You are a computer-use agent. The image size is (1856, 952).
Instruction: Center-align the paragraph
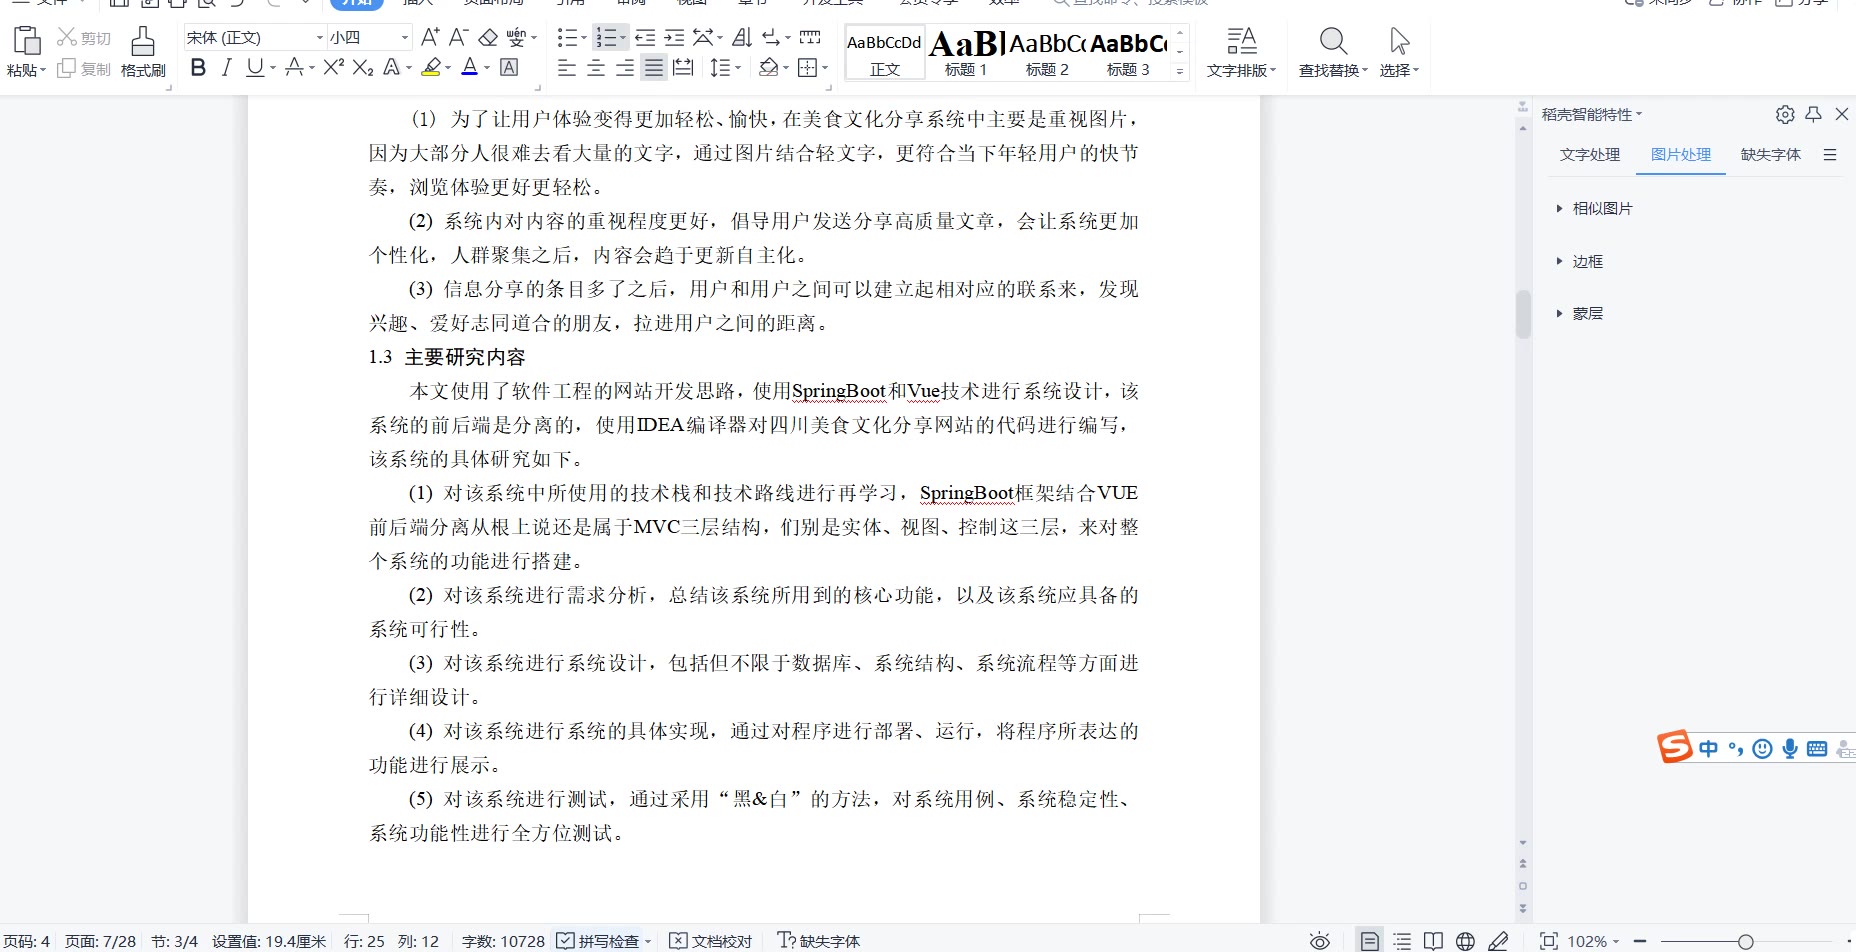pos(596,67)
